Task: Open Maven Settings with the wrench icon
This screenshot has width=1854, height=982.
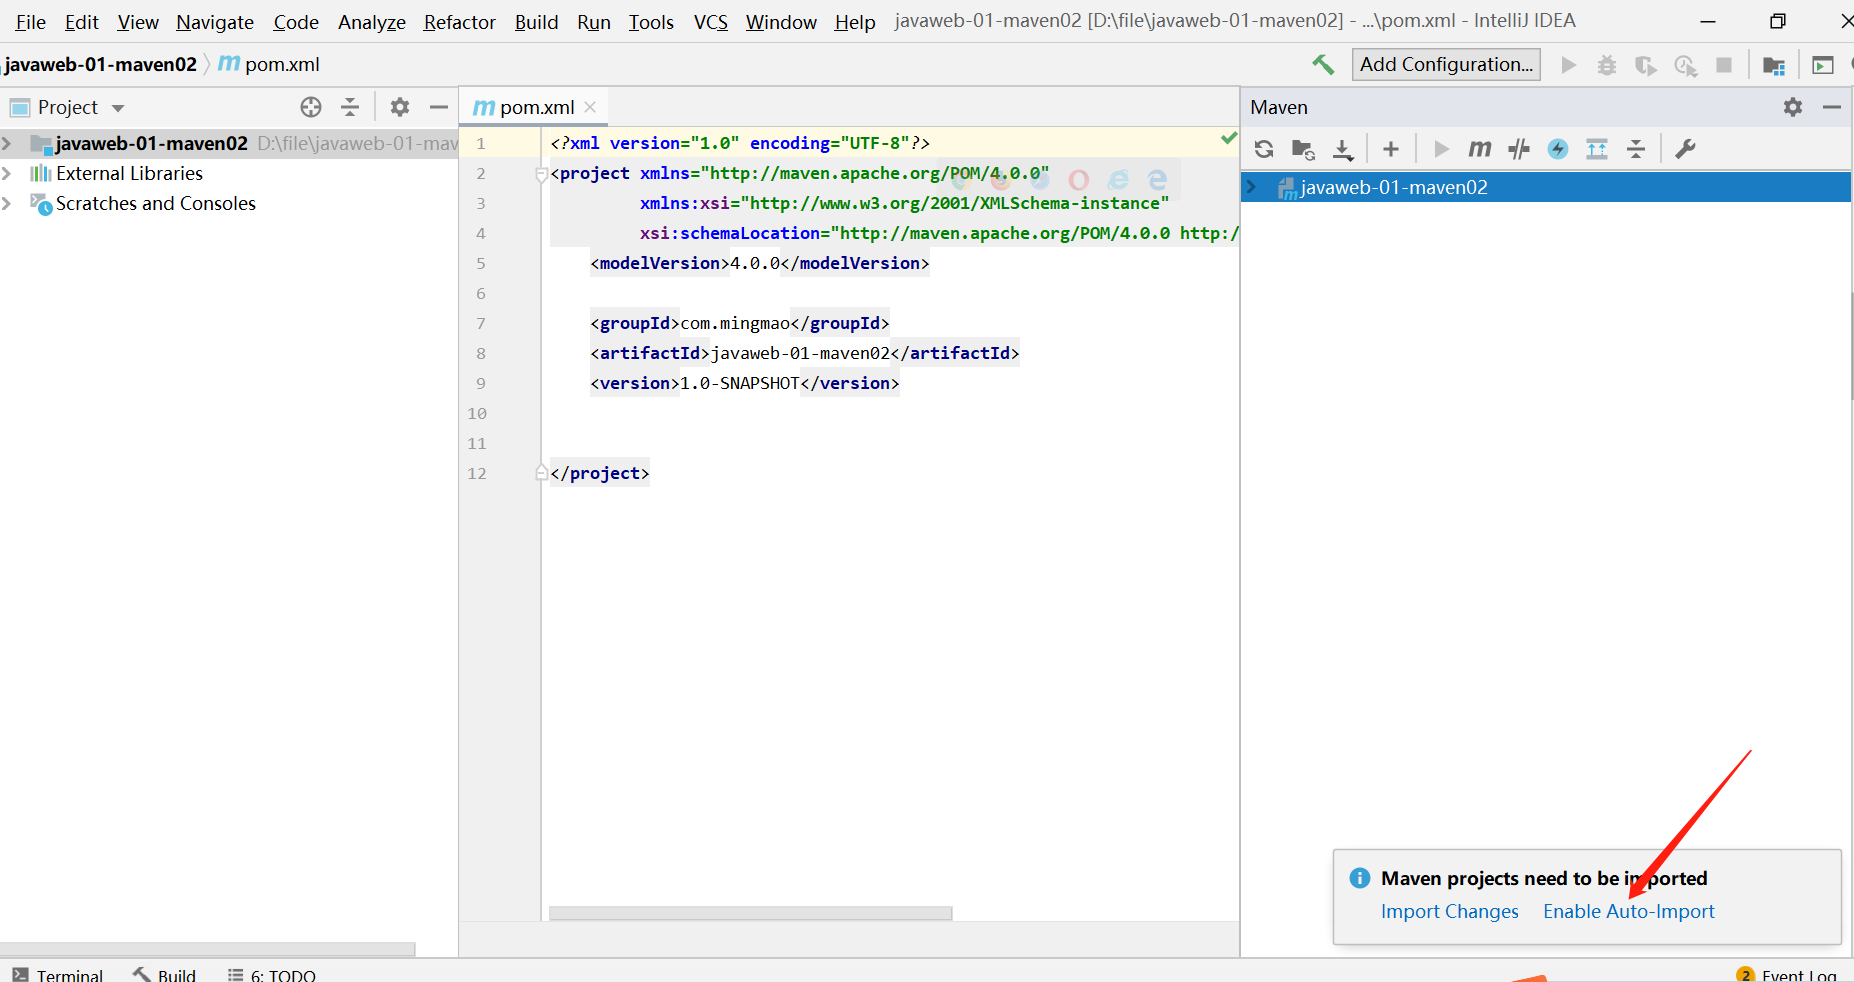Action: tap(1685, 149)
